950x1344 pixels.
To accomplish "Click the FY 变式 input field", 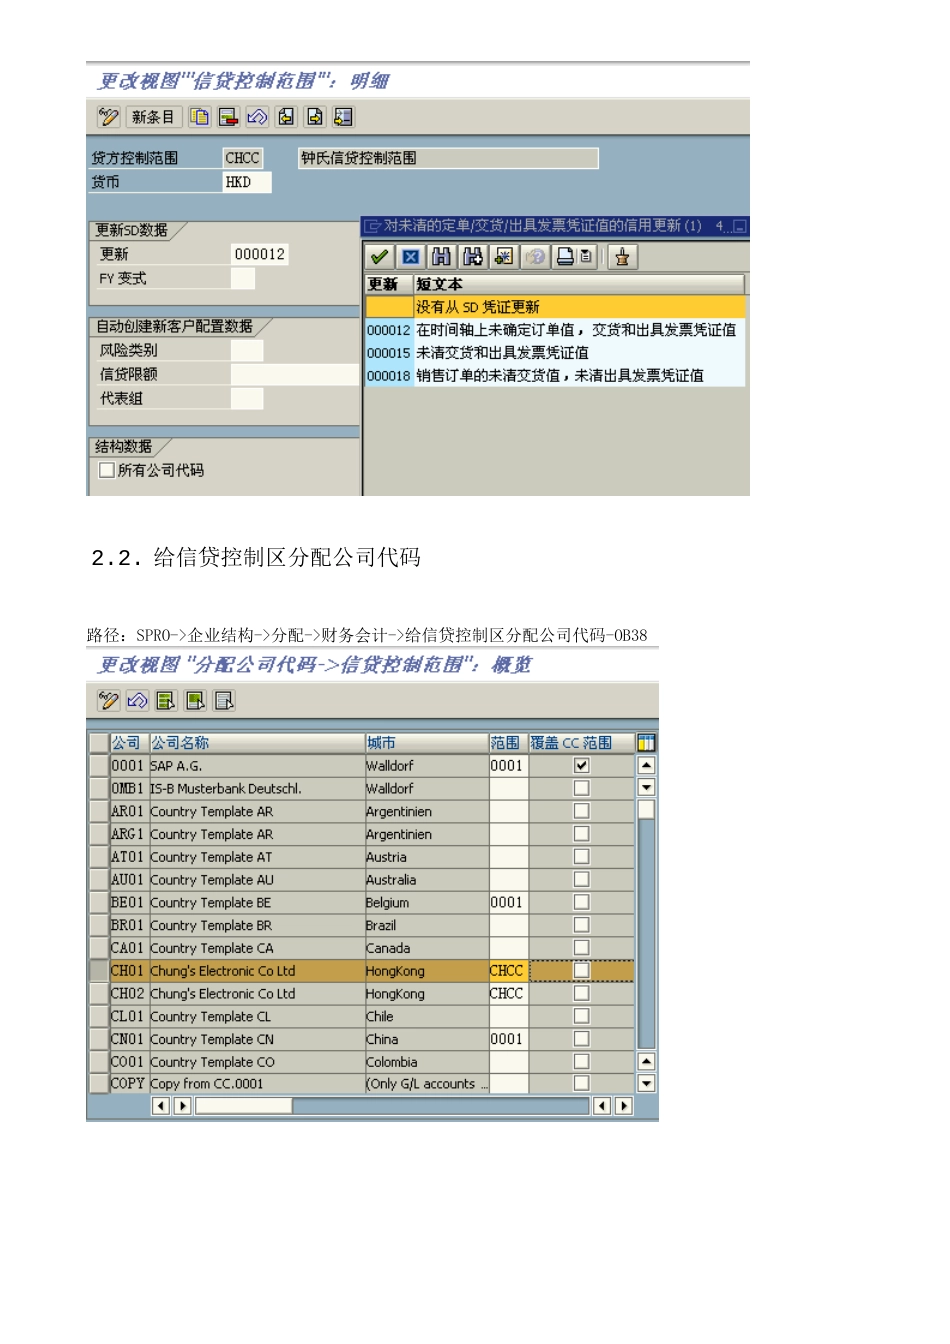I will [243, 278].
